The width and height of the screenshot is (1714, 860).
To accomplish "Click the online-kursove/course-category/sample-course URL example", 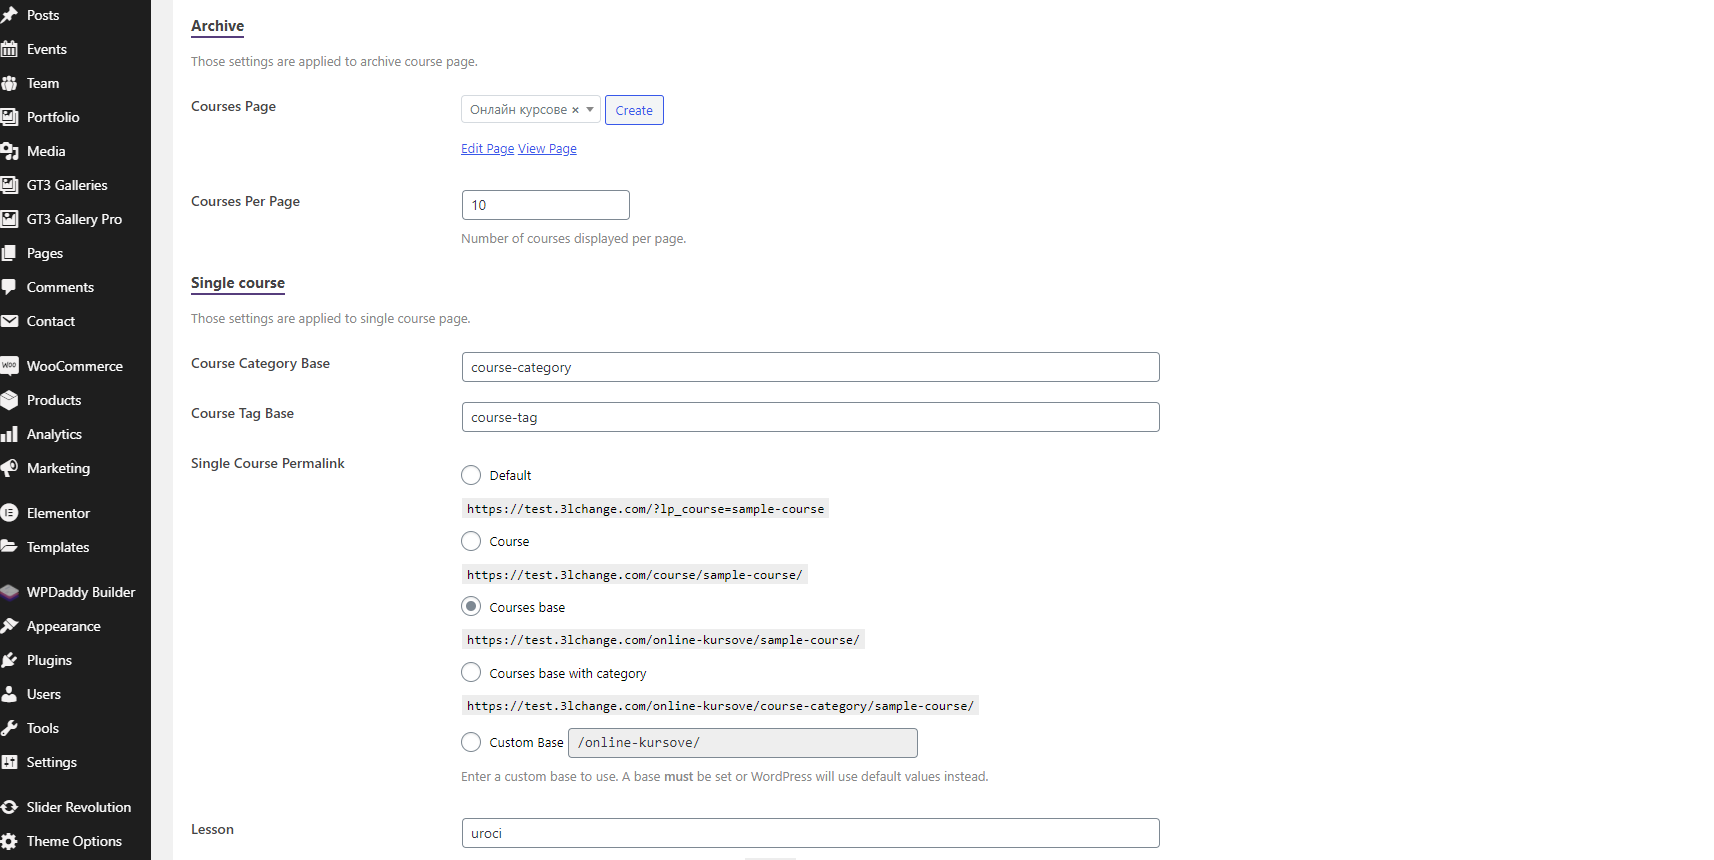I will pos(720,706).
